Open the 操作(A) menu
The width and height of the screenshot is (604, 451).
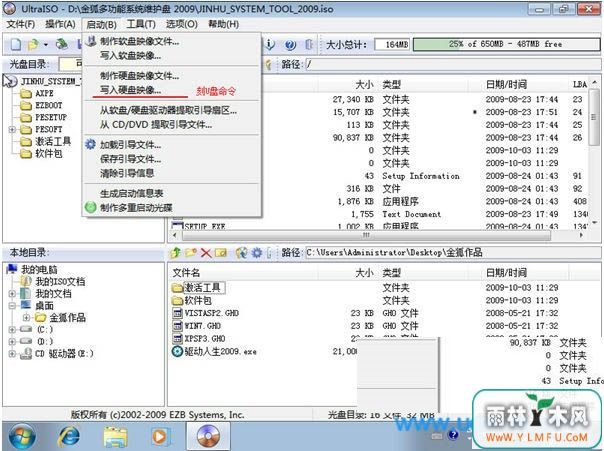tap(60, 24)
